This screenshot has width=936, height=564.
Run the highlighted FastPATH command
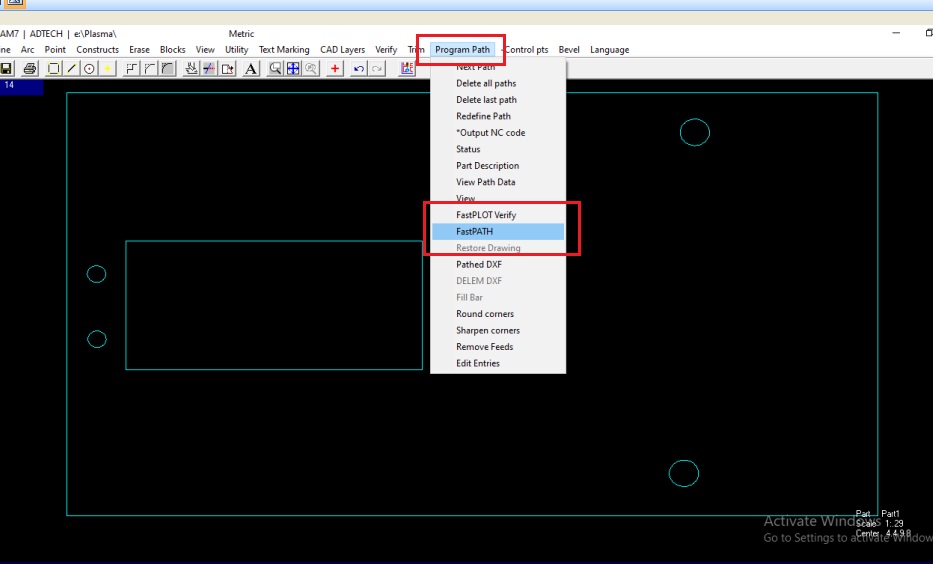498,232
